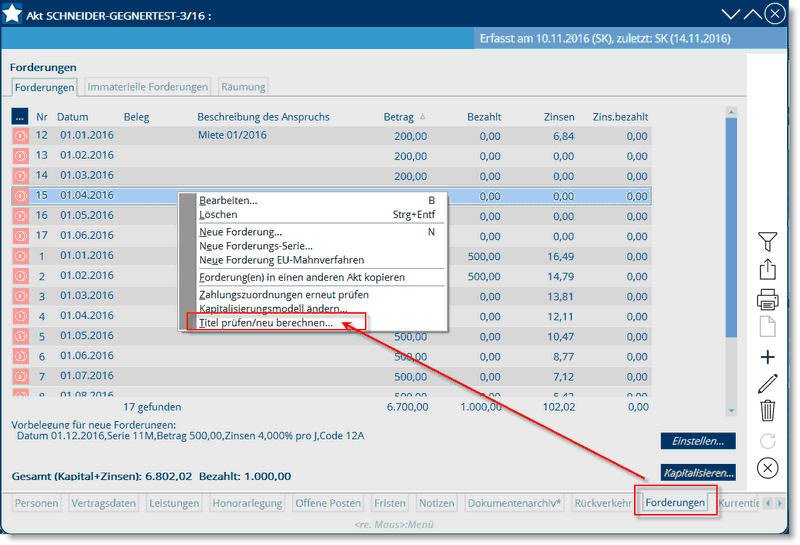Open the Leistungen bottom tab

point(174,503)
